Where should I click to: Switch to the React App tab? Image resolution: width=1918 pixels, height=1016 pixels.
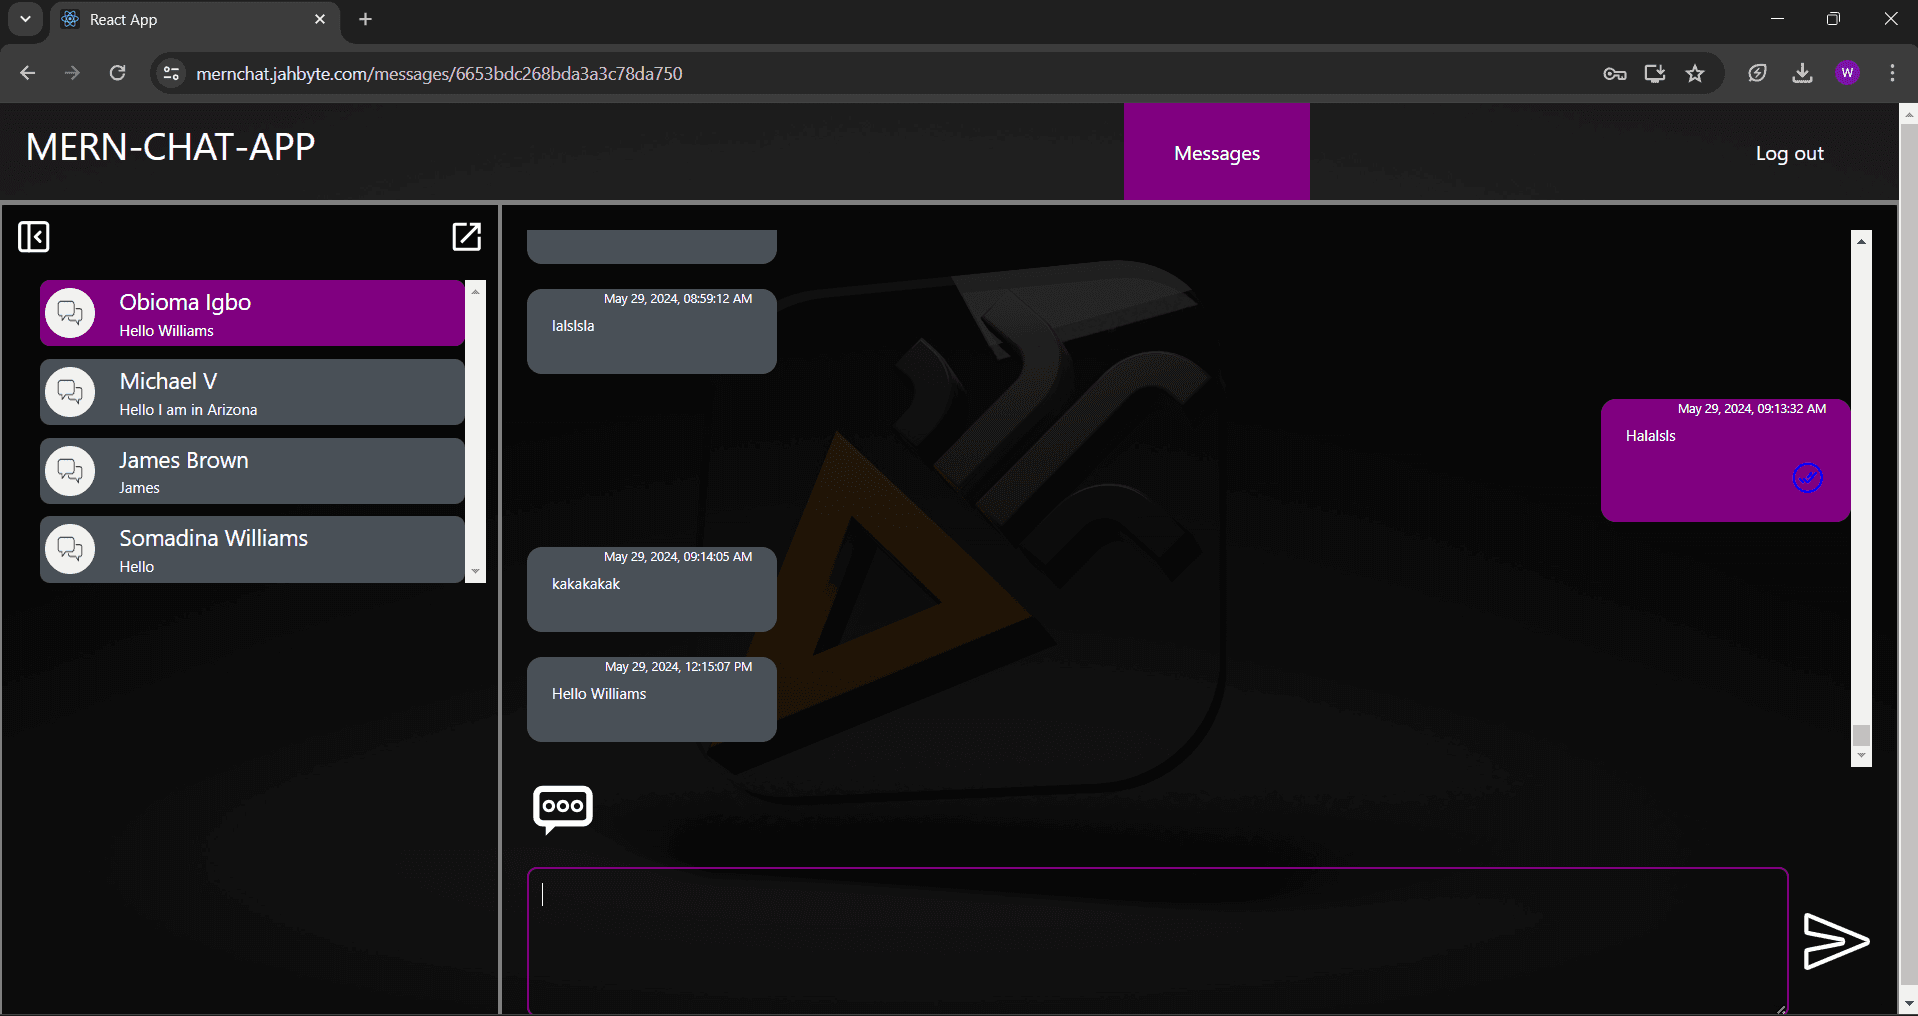click(x=195, y=20)
